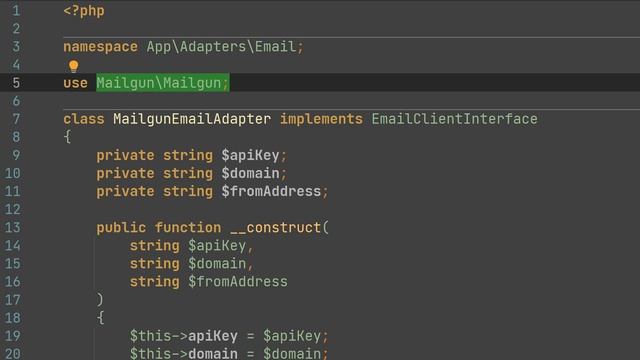This screenshot has width=640, height=360.
Task: Click the class keyword on line 7
Action: coord(84,119)
